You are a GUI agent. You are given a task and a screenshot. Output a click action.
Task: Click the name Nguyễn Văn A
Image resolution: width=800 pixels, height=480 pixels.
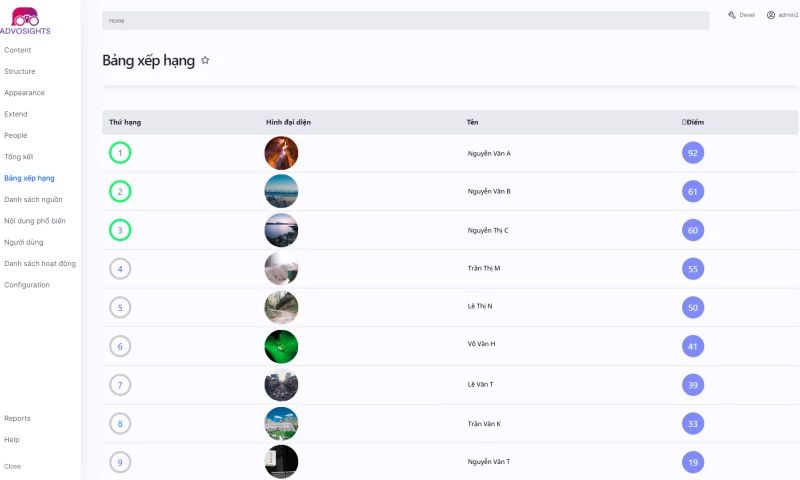(489, 154)
